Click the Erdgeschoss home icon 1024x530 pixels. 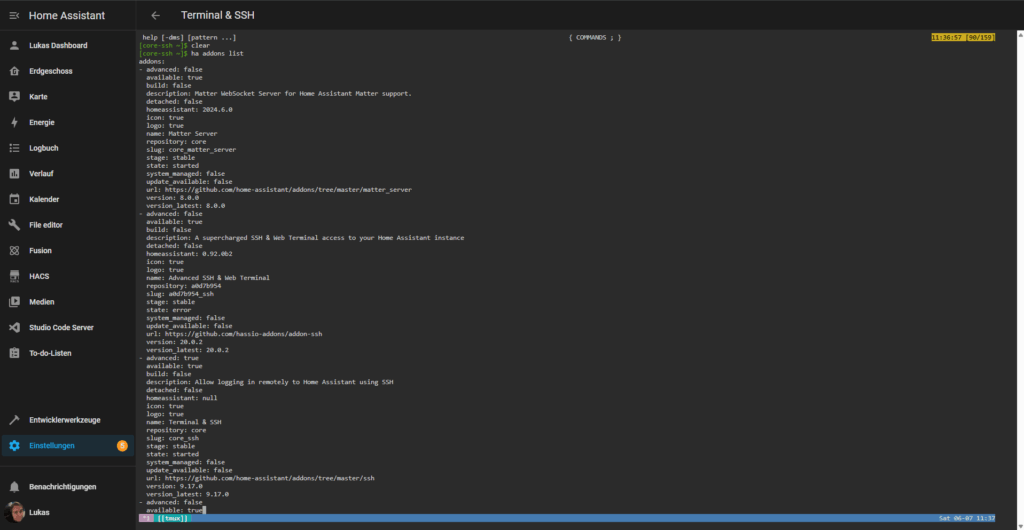pyautogui.click(x=14, y=71)
